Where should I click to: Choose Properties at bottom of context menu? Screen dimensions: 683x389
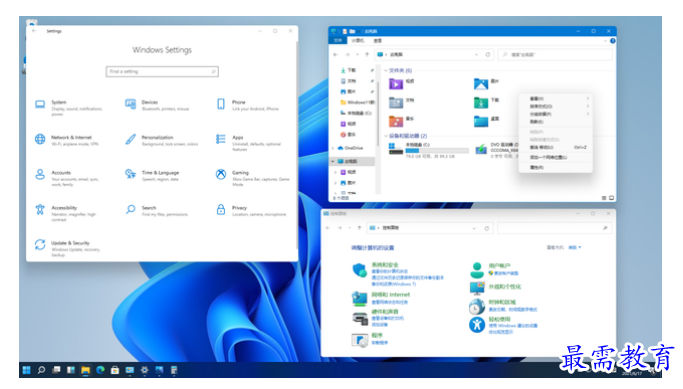555,167
